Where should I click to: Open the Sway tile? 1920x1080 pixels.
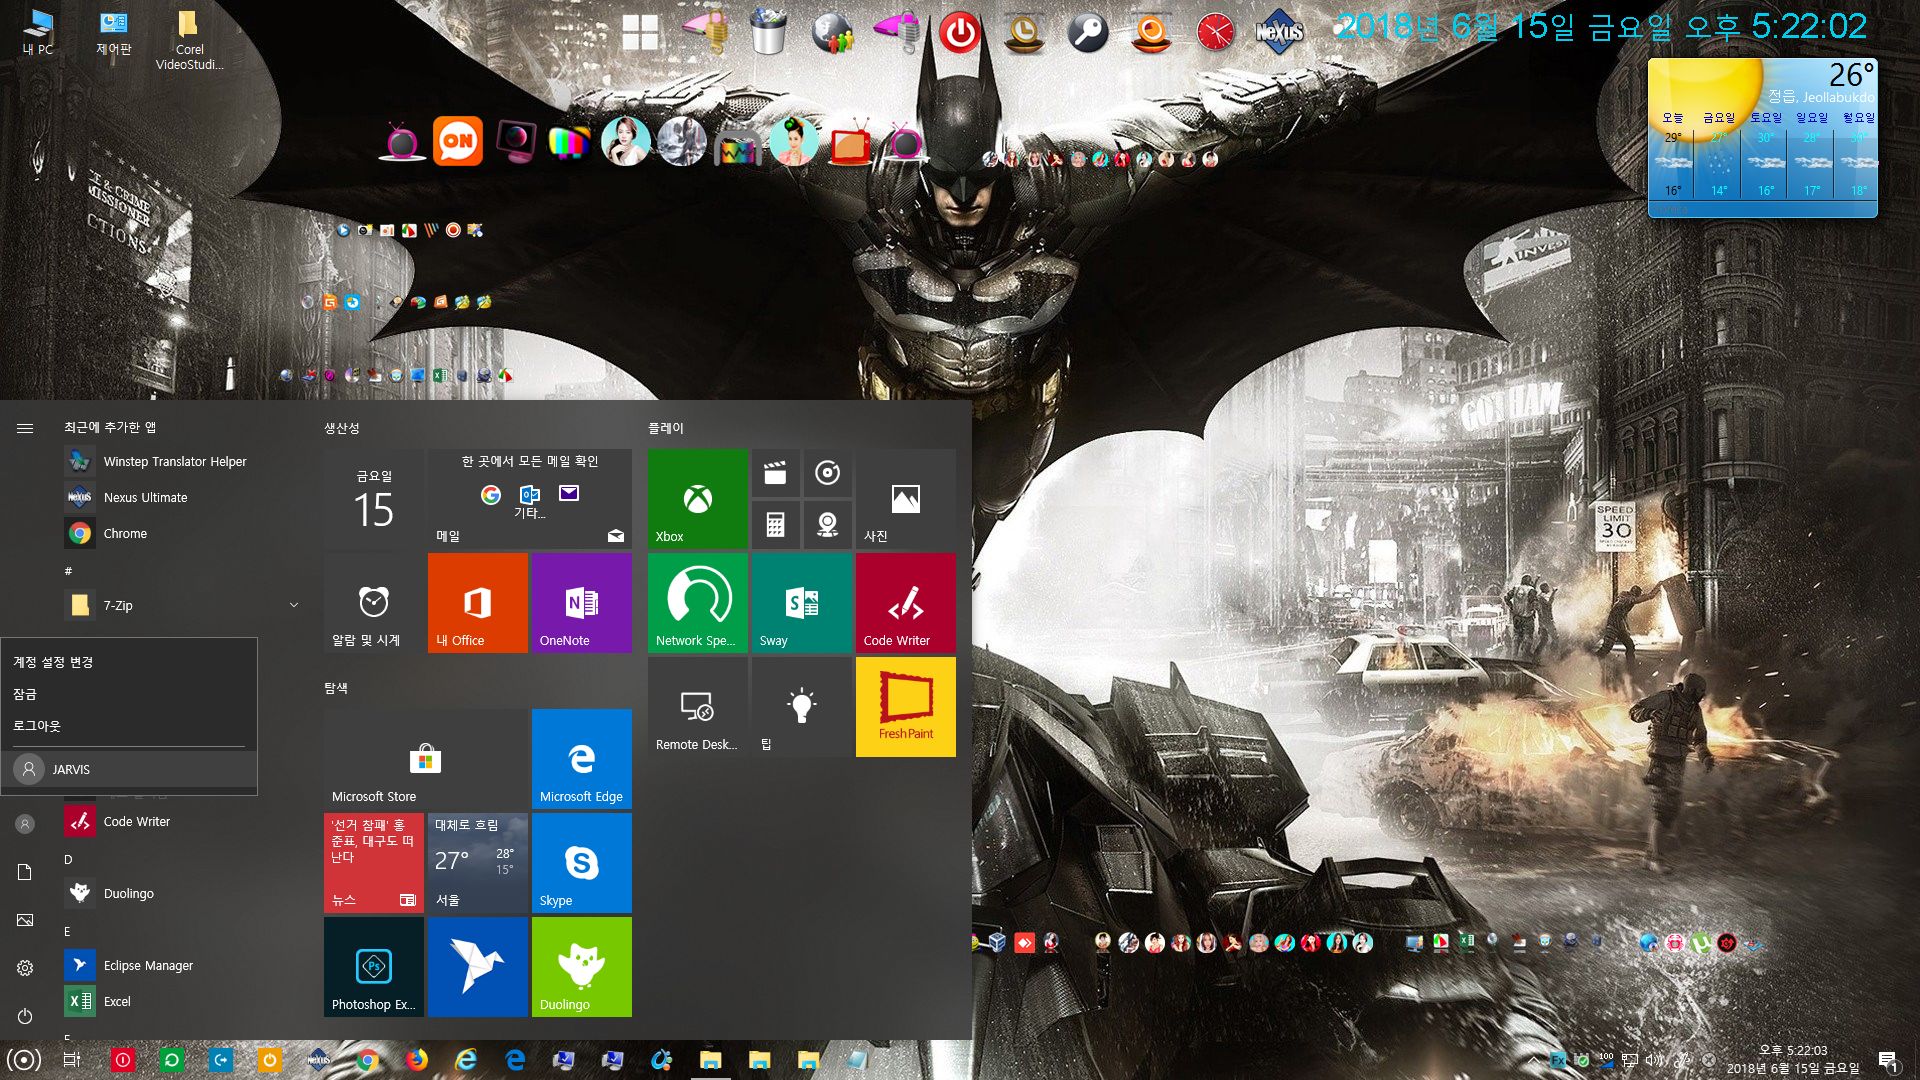(801, 603)
